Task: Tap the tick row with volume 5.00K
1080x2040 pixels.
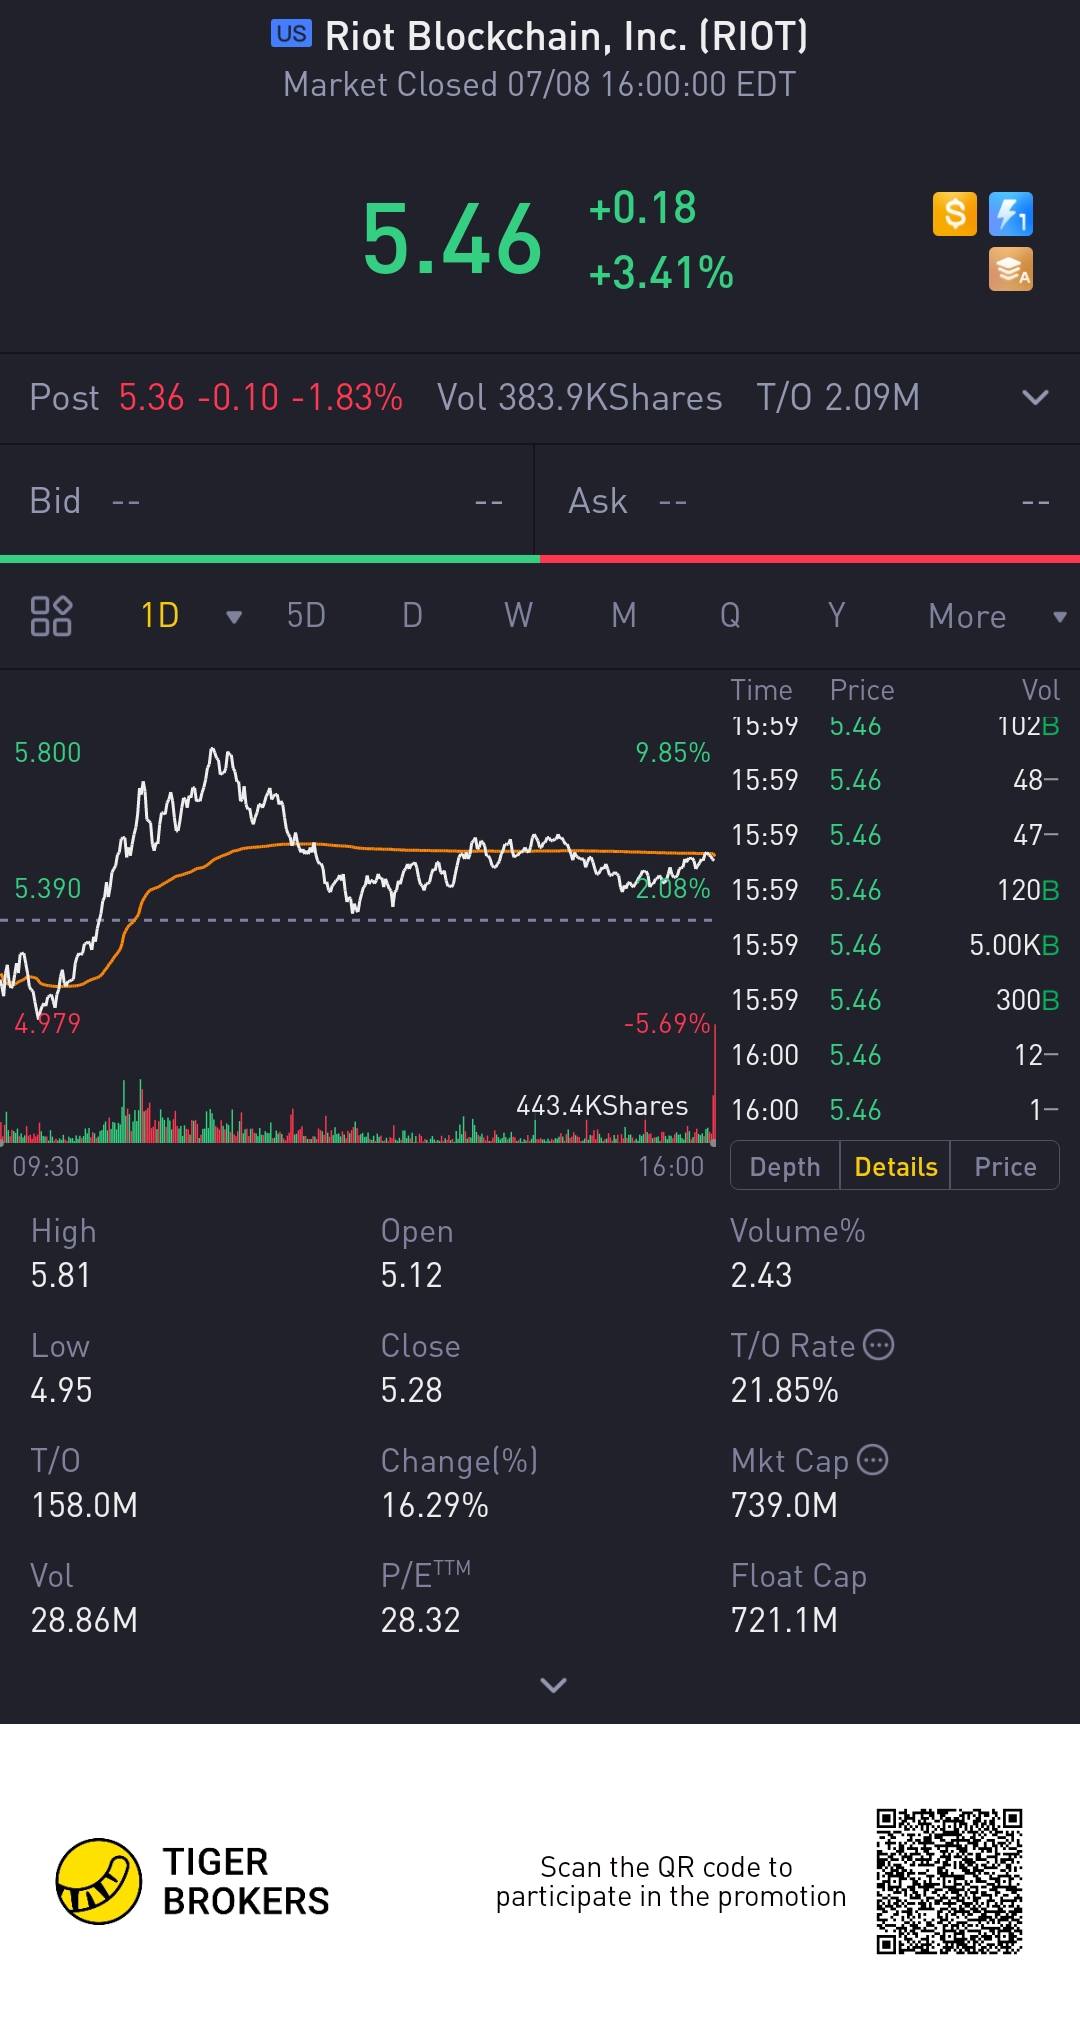Action: coord(895,945)
